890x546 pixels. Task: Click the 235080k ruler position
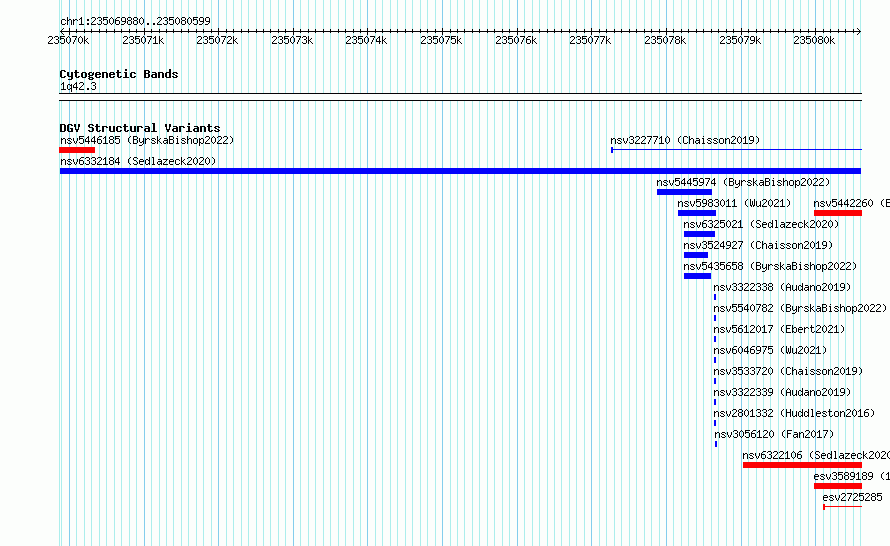[814, 40]
